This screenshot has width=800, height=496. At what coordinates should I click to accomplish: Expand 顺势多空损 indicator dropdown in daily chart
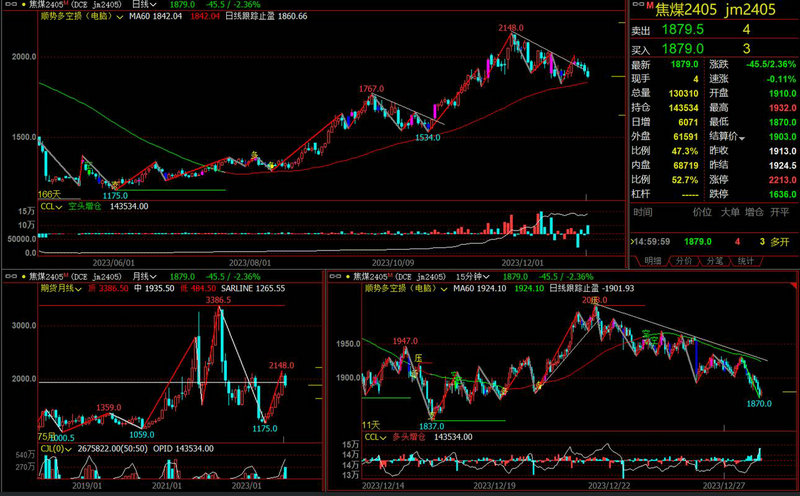point(119,17)
